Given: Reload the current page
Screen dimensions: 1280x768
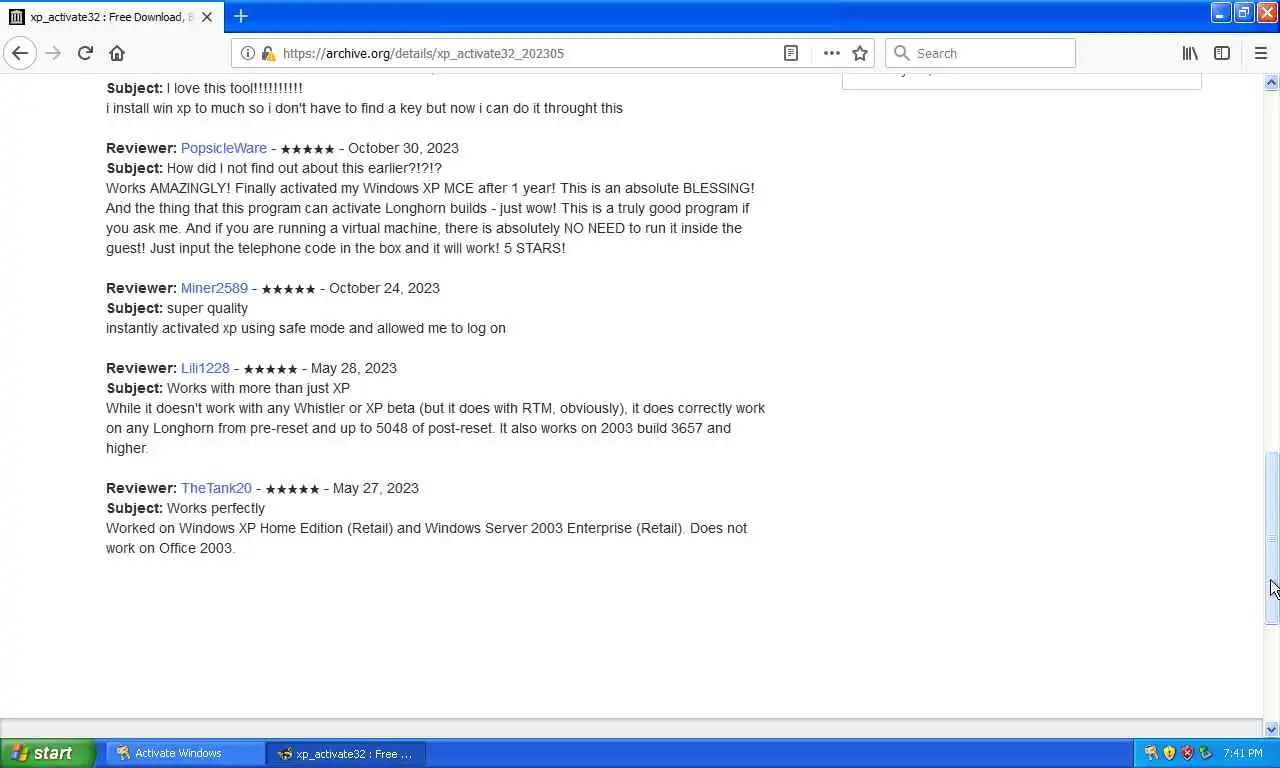Looking at the screenshot, I should click(x=85, y=53).
